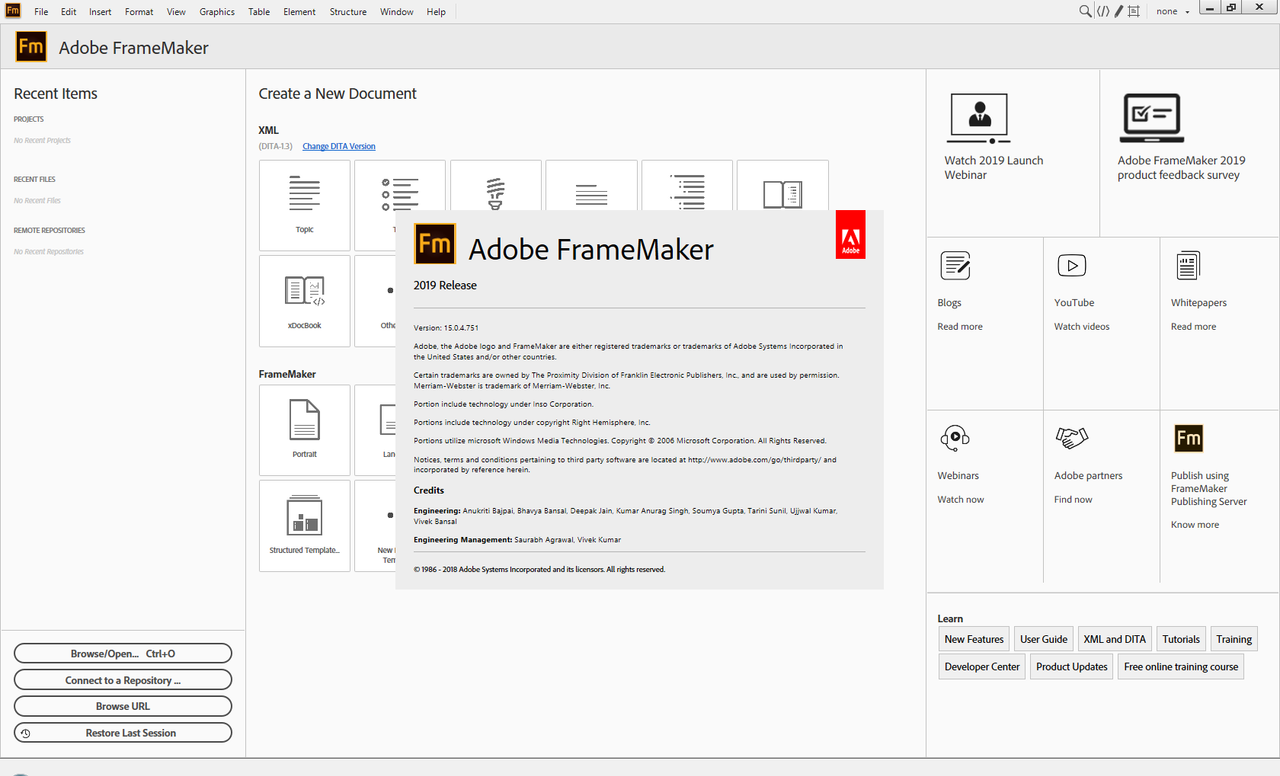Viewport: 1280px width, 776px height.
Task: Click Know more under Publishing Server
Action: tap(1195, 525)
